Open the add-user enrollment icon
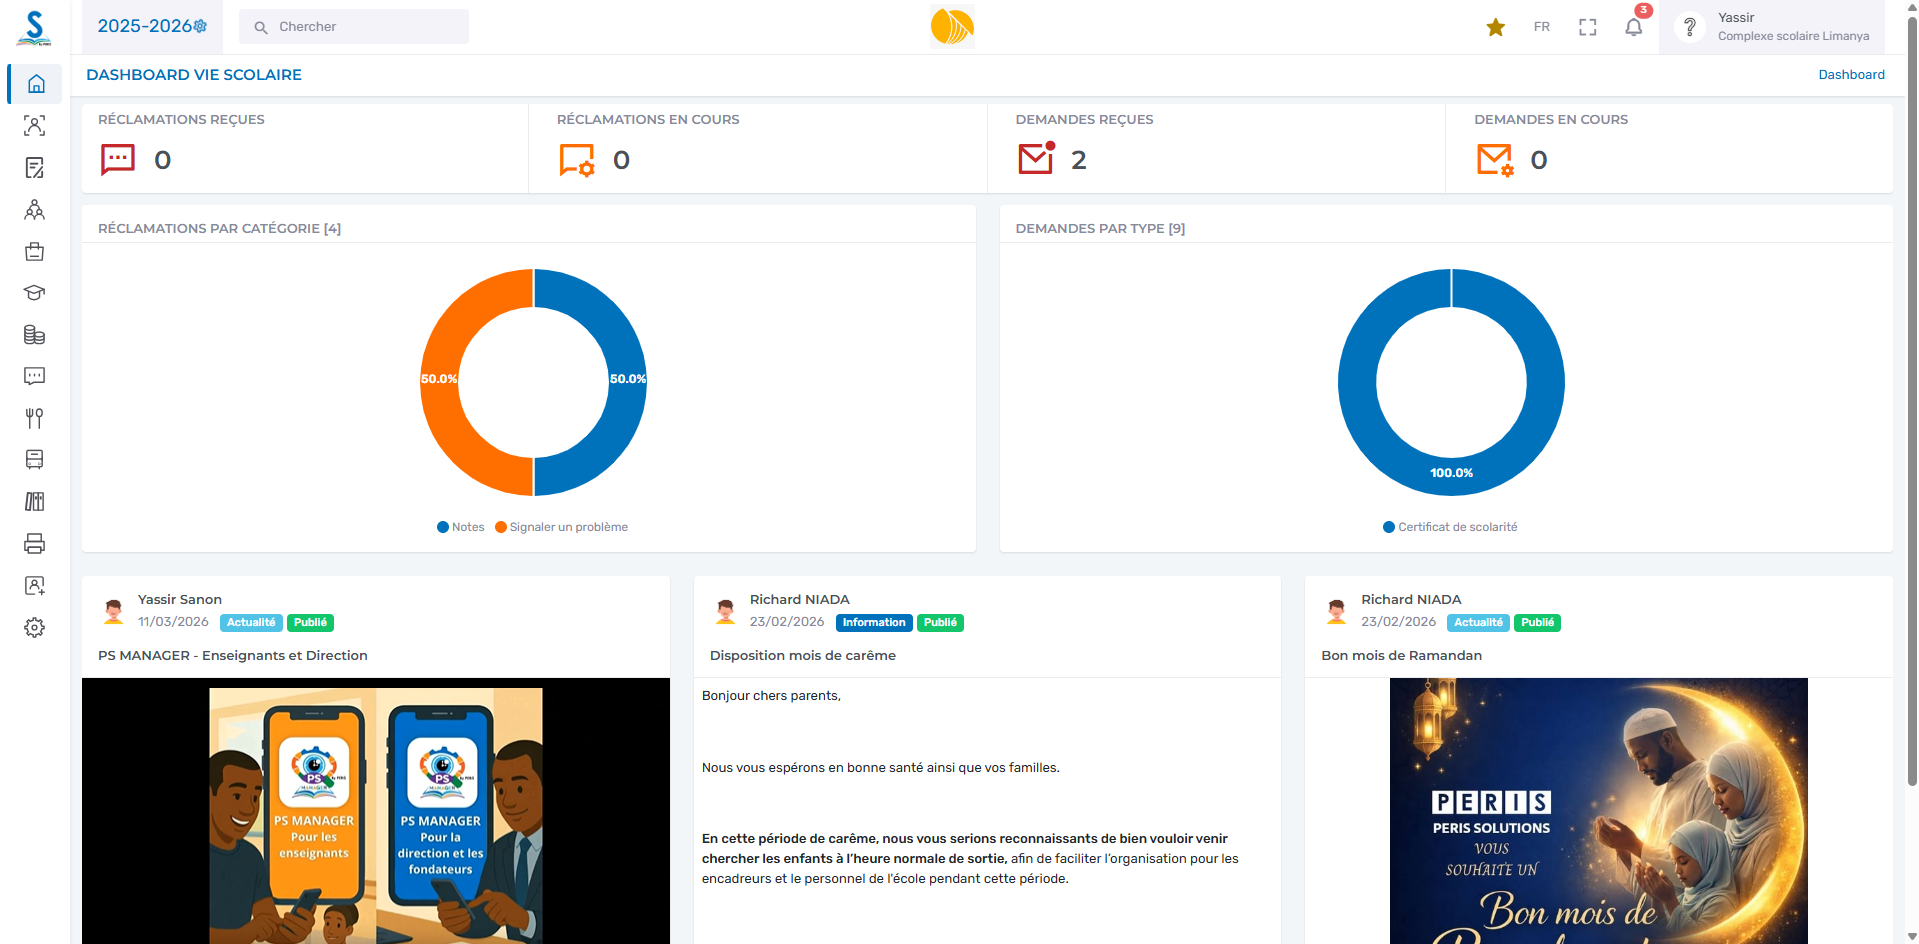The width and height of the screenshot is (1919, 944). tap(35, 585)
